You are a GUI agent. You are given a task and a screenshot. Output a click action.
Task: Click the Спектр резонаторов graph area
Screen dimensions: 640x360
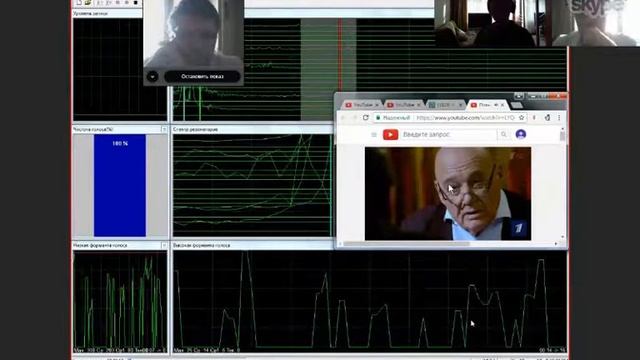[x=252, y=185]
